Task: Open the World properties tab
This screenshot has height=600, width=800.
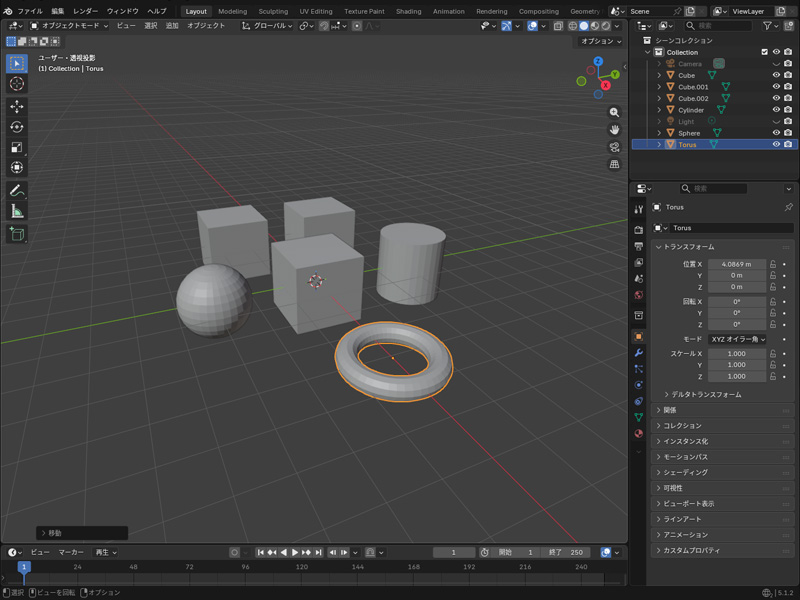Action: (x=638, y=295)
